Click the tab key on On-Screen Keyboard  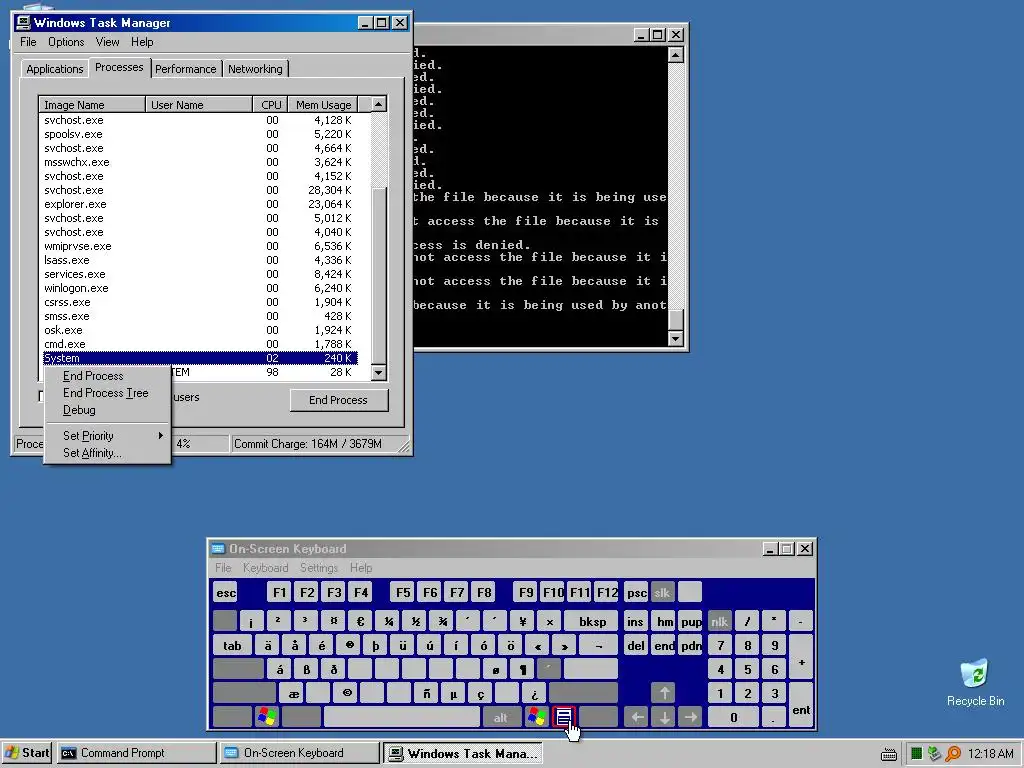click(232, 645)
